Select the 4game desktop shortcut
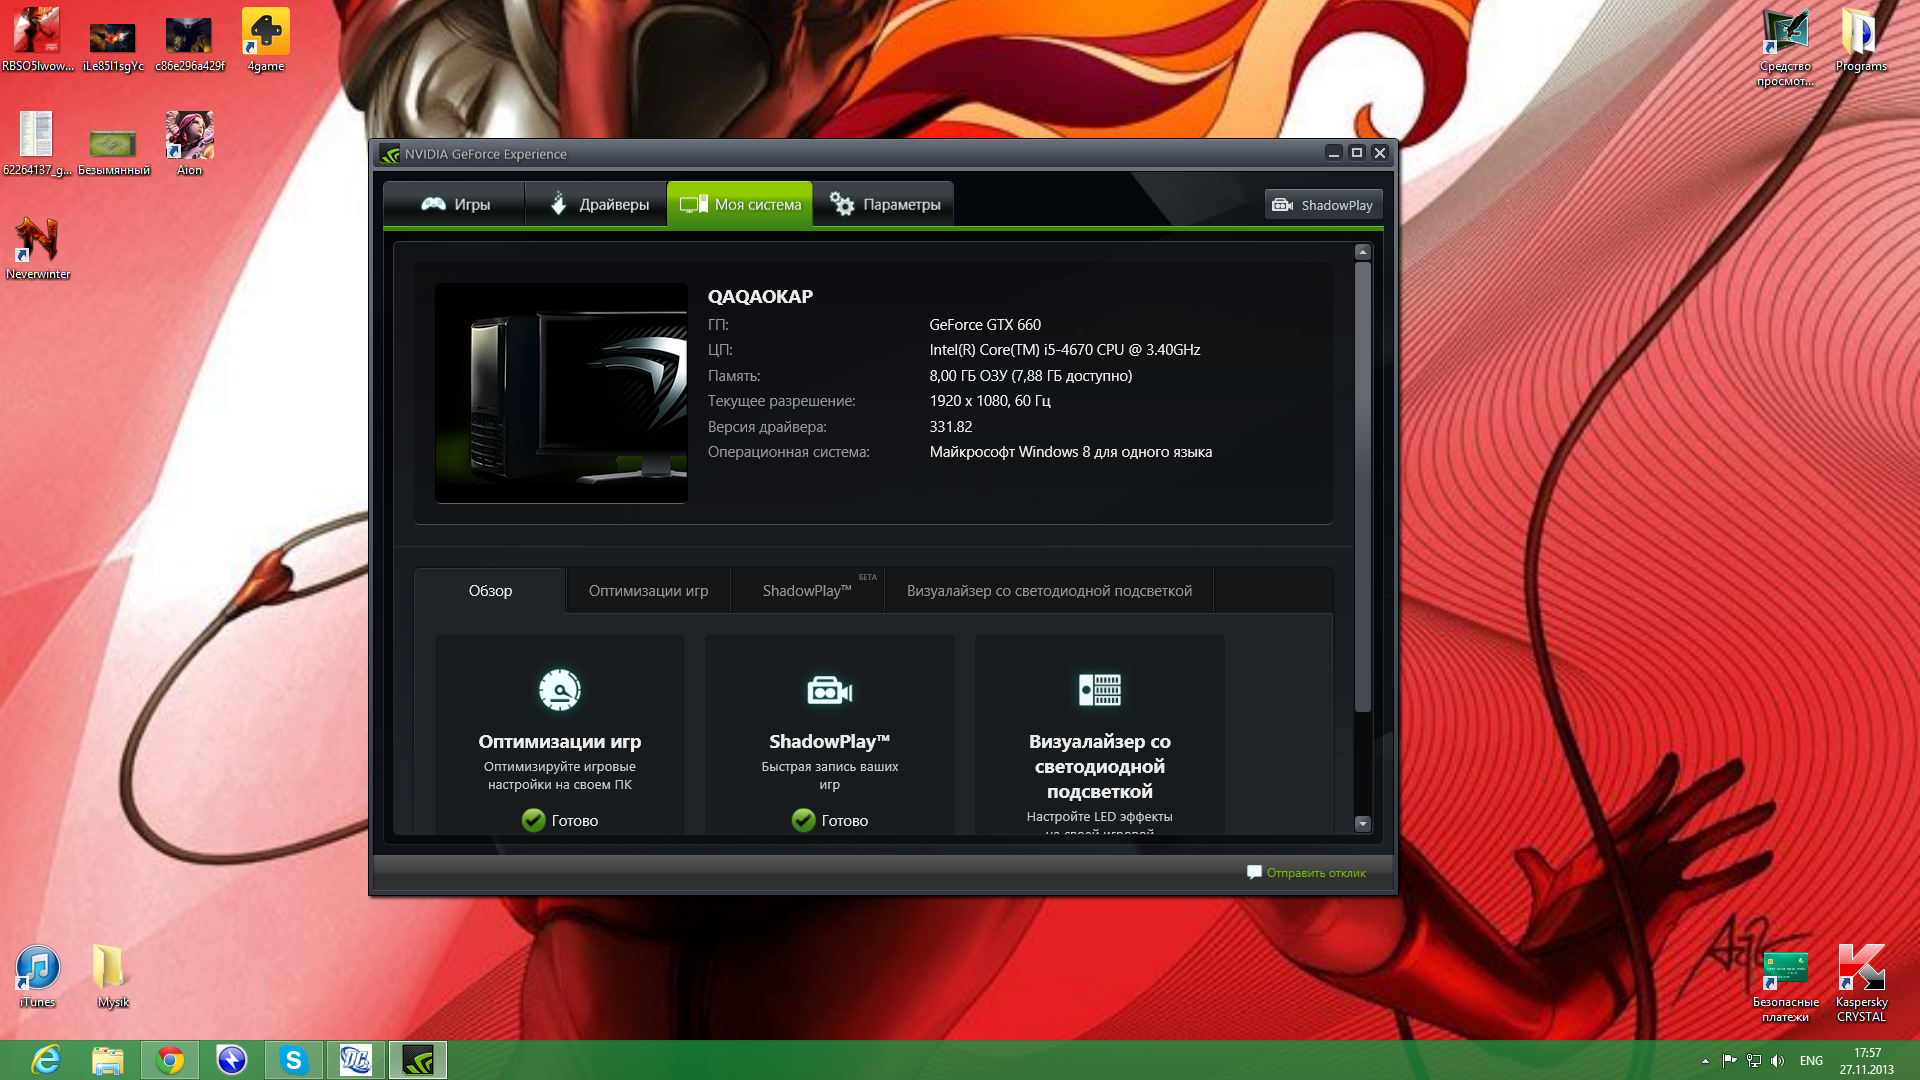Viewport: 1920px width, 1080px height. [x=266, y=40]
